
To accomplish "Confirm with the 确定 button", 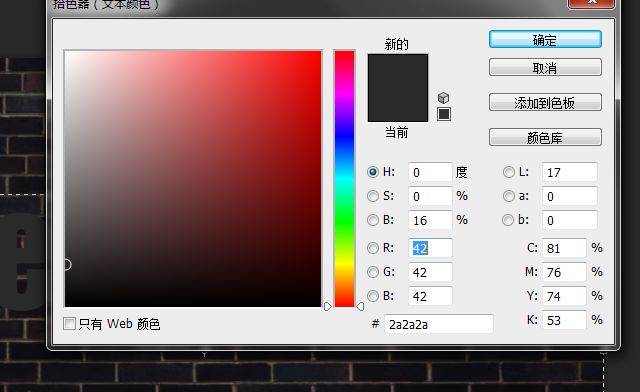I will click(545, 40).
